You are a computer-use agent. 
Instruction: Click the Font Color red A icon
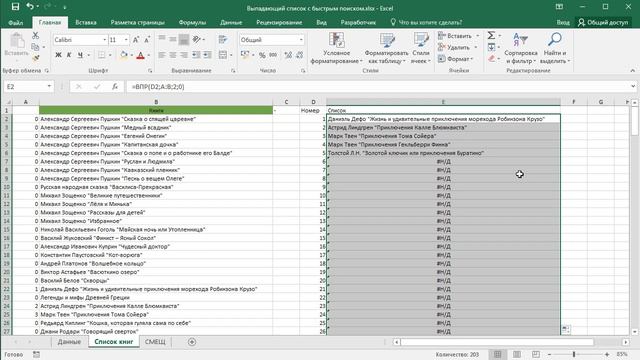[x=140, y=55]
